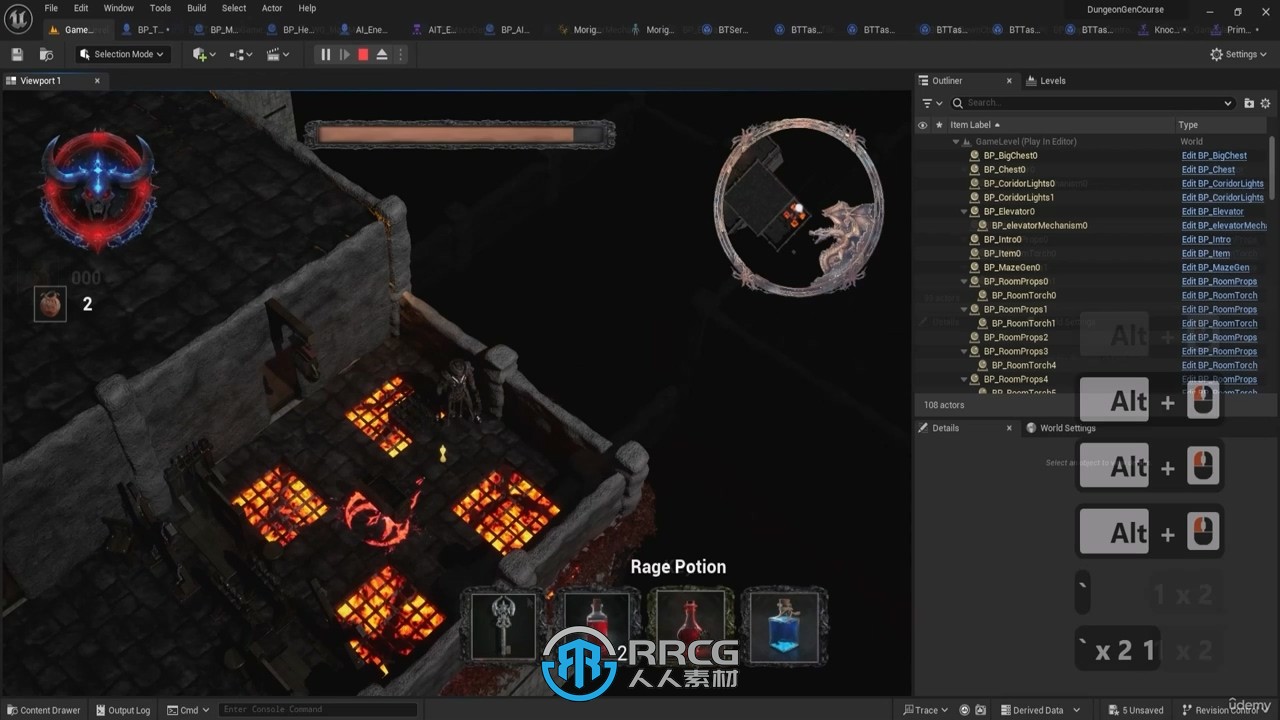Image resolution: width=1280 pixels, height=720 pixels.
Task: Open the play options three-dot menu
Action: click(x=400, y=54)
